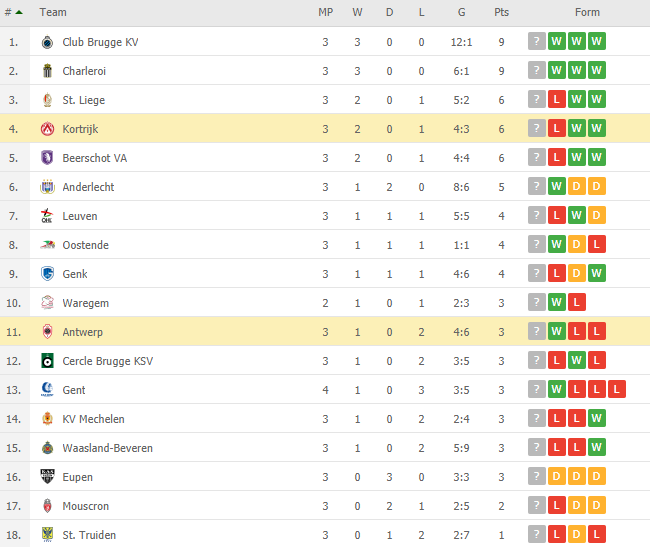Open the Antwerp team page link
The image size is (650, 547).
(x=82, y=332)
